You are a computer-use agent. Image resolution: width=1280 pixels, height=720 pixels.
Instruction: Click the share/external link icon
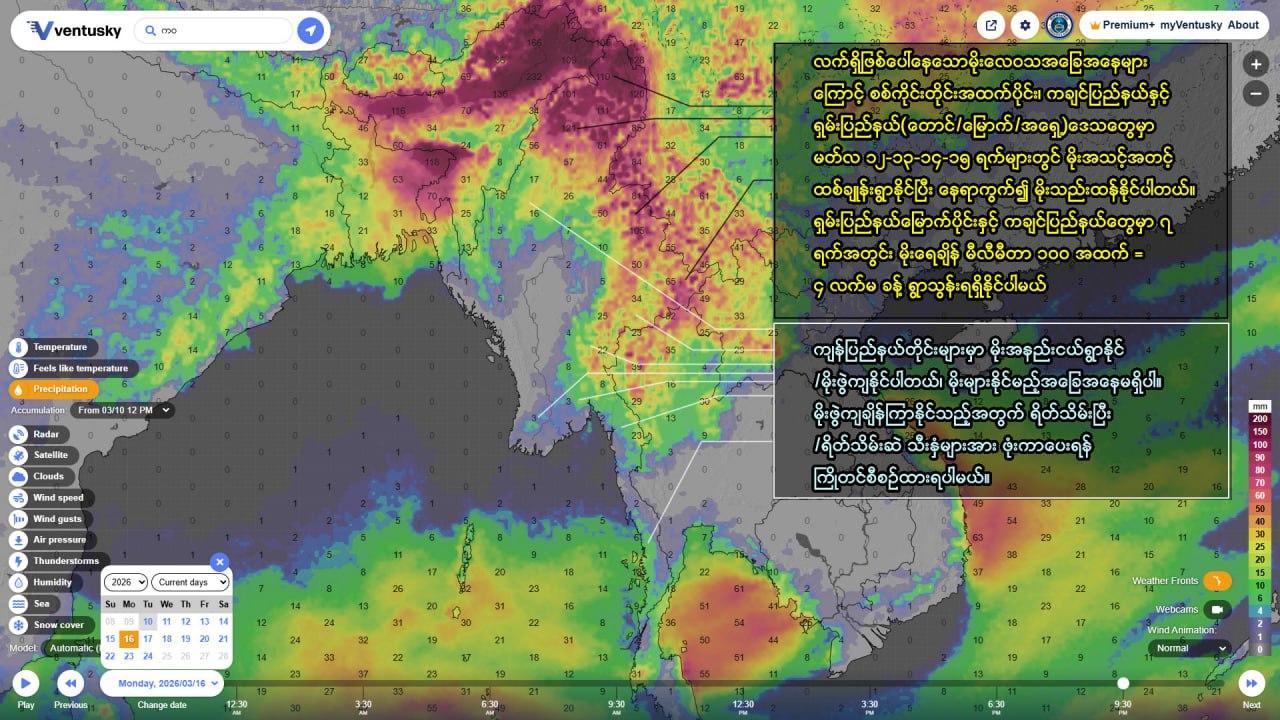(x=991, y=26)
